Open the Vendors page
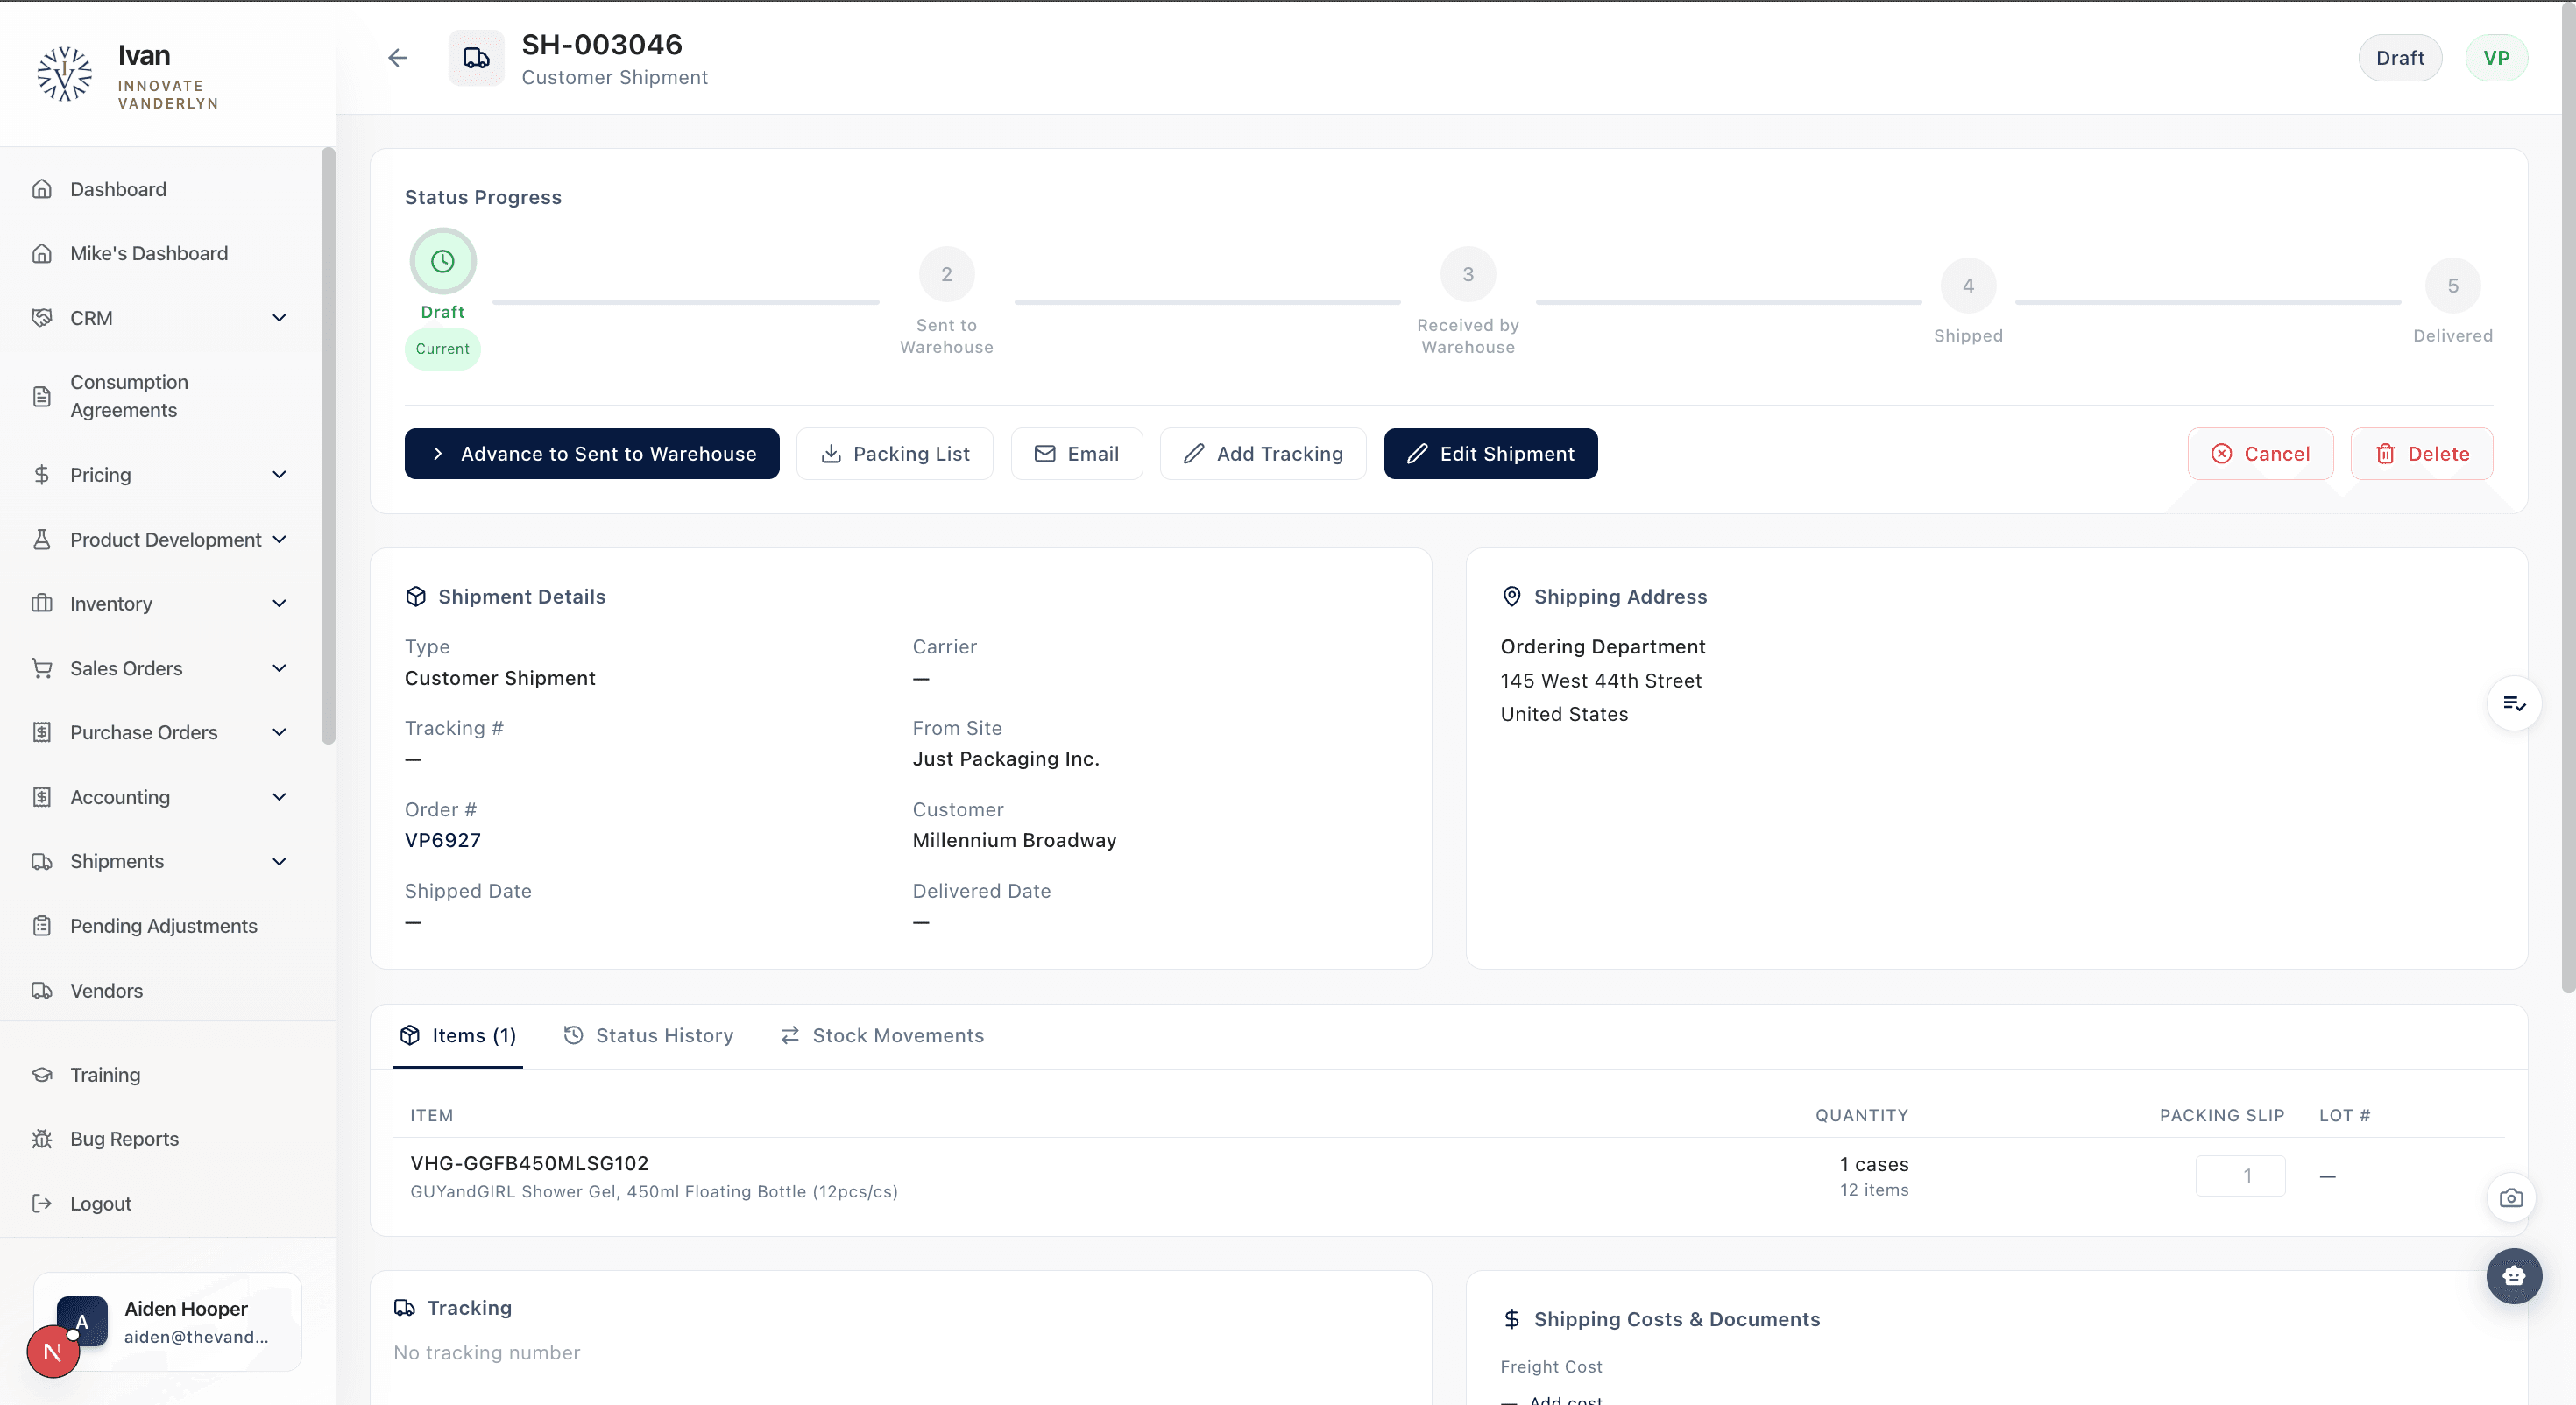The height and width of the screenshot is (1405, 2576). coord(106,991)
